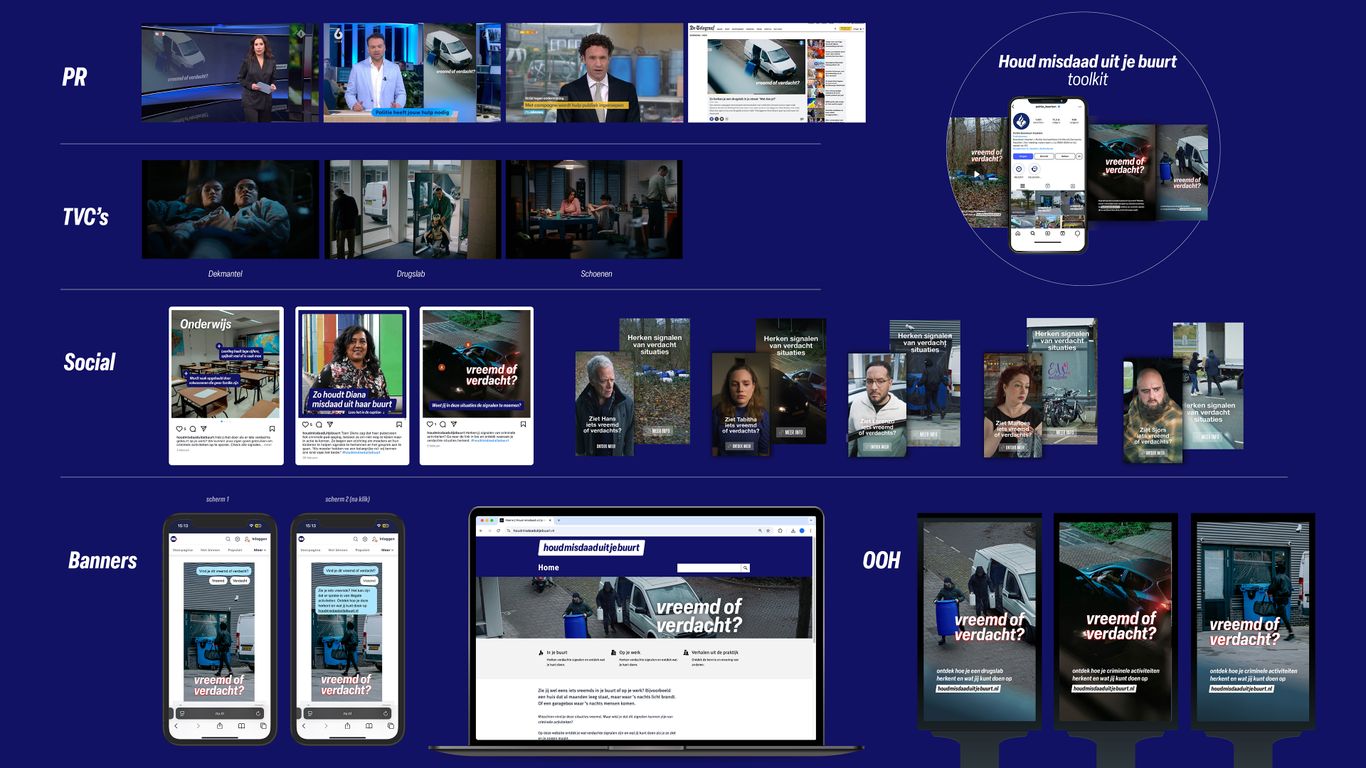Screen dimensions: 1366x768
Task: Click the heart icon under the Onderwijs post
Action: (180, 428)
